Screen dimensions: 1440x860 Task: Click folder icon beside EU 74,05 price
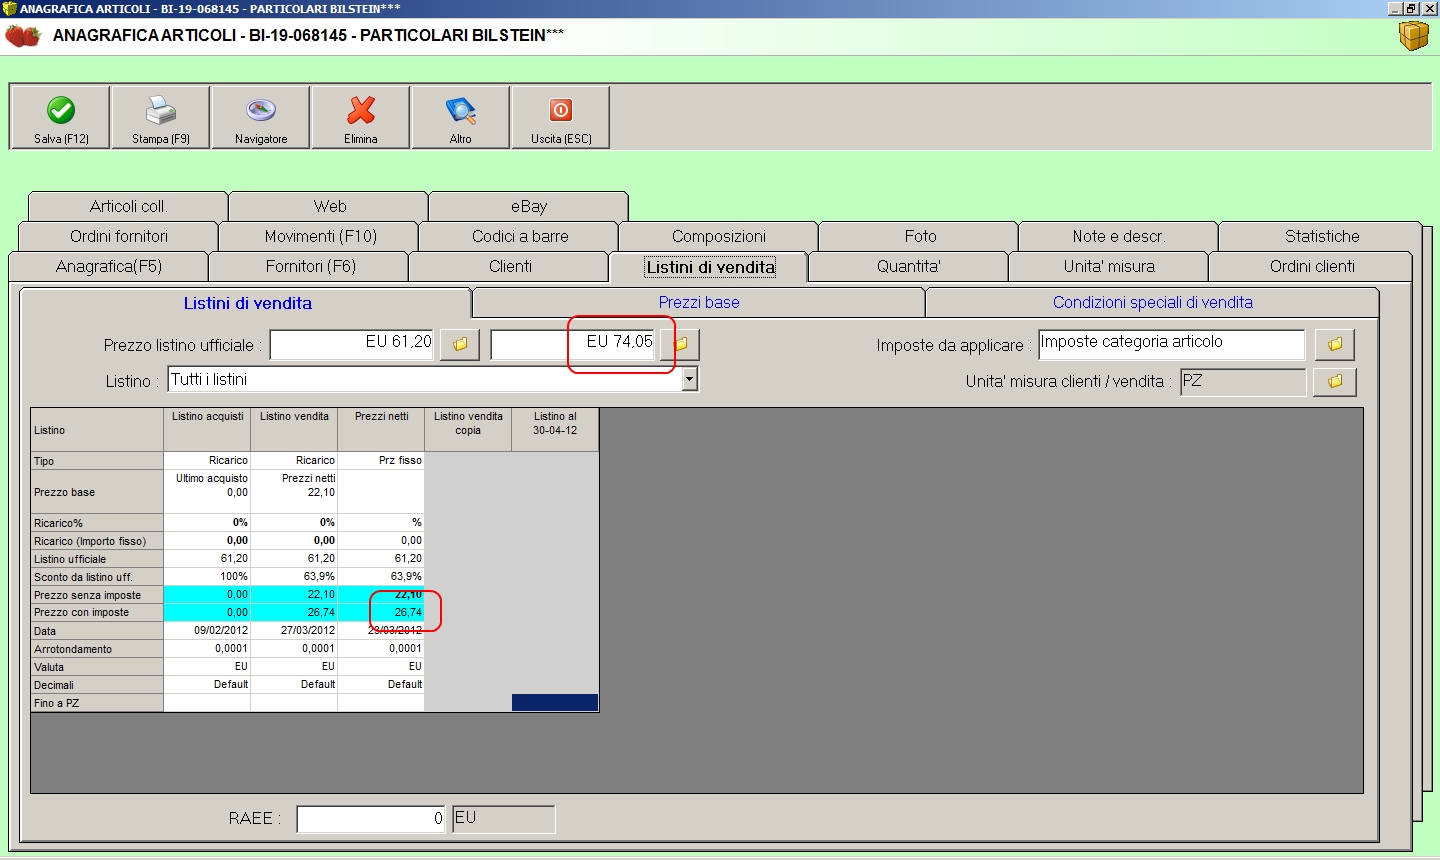coord(681,345)
